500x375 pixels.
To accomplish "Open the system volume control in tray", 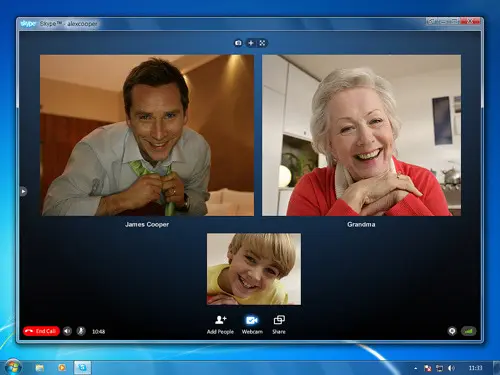I will click(451, 368).
